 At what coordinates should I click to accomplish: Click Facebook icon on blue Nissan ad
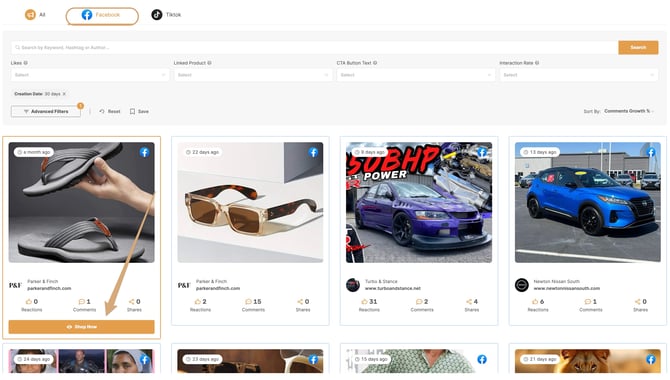click(x=651, y=152)
